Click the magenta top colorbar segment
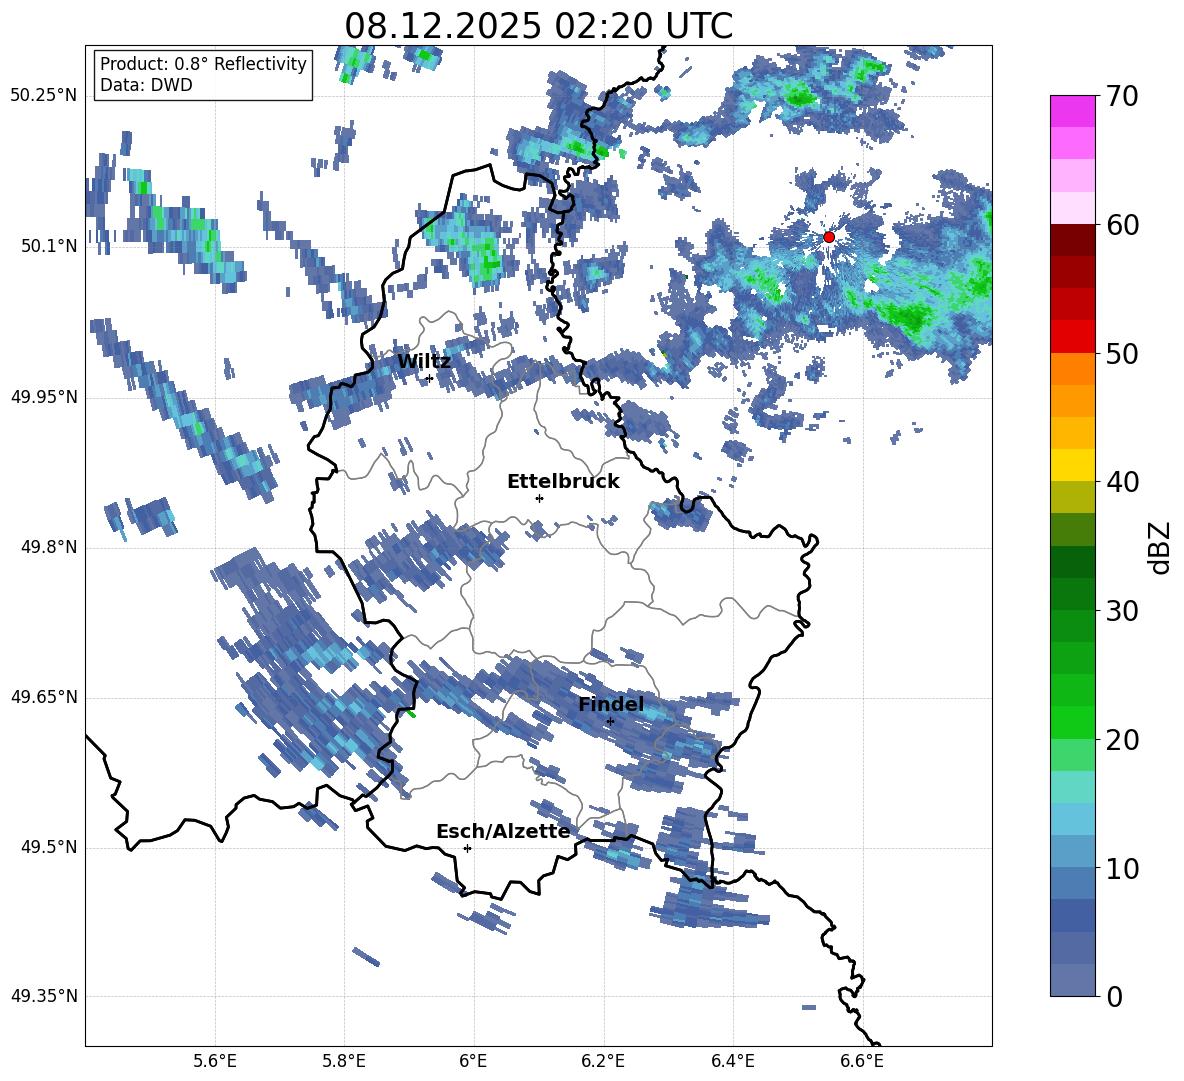The width and height of the screenshot is (1184, 1081). coord(1072,111)
